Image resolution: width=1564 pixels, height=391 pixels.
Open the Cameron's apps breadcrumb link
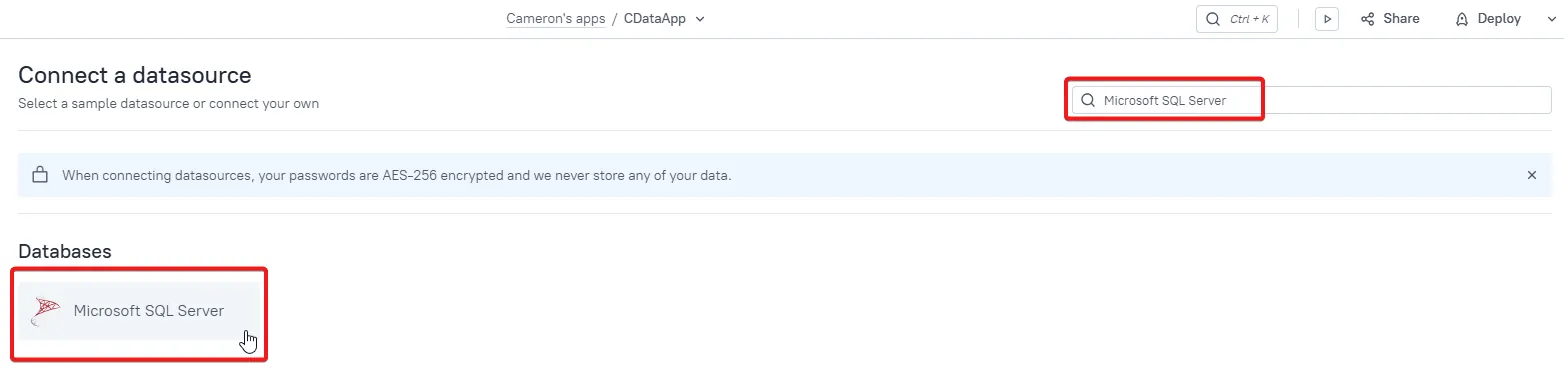click(x=555, y=19)
